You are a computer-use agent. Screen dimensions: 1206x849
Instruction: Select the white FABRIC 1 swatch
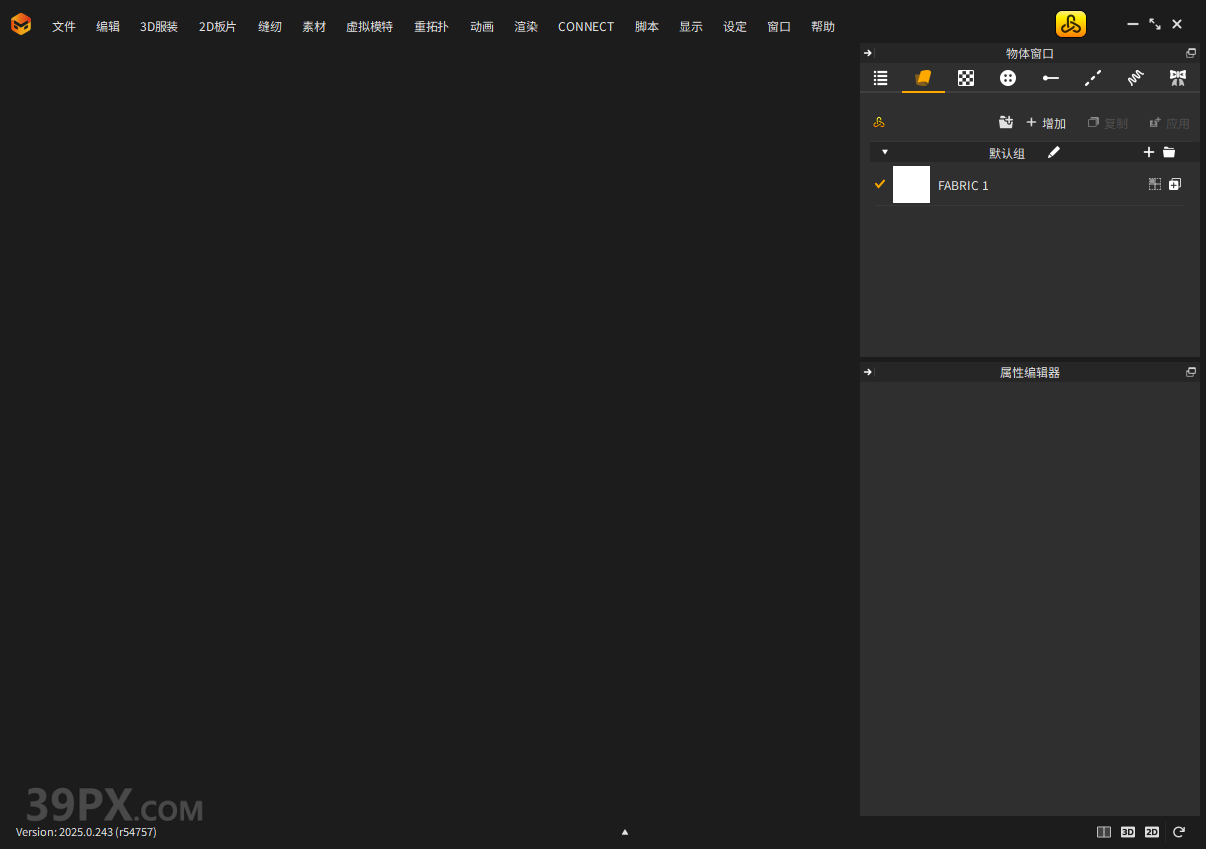click(x=911, y=185)
